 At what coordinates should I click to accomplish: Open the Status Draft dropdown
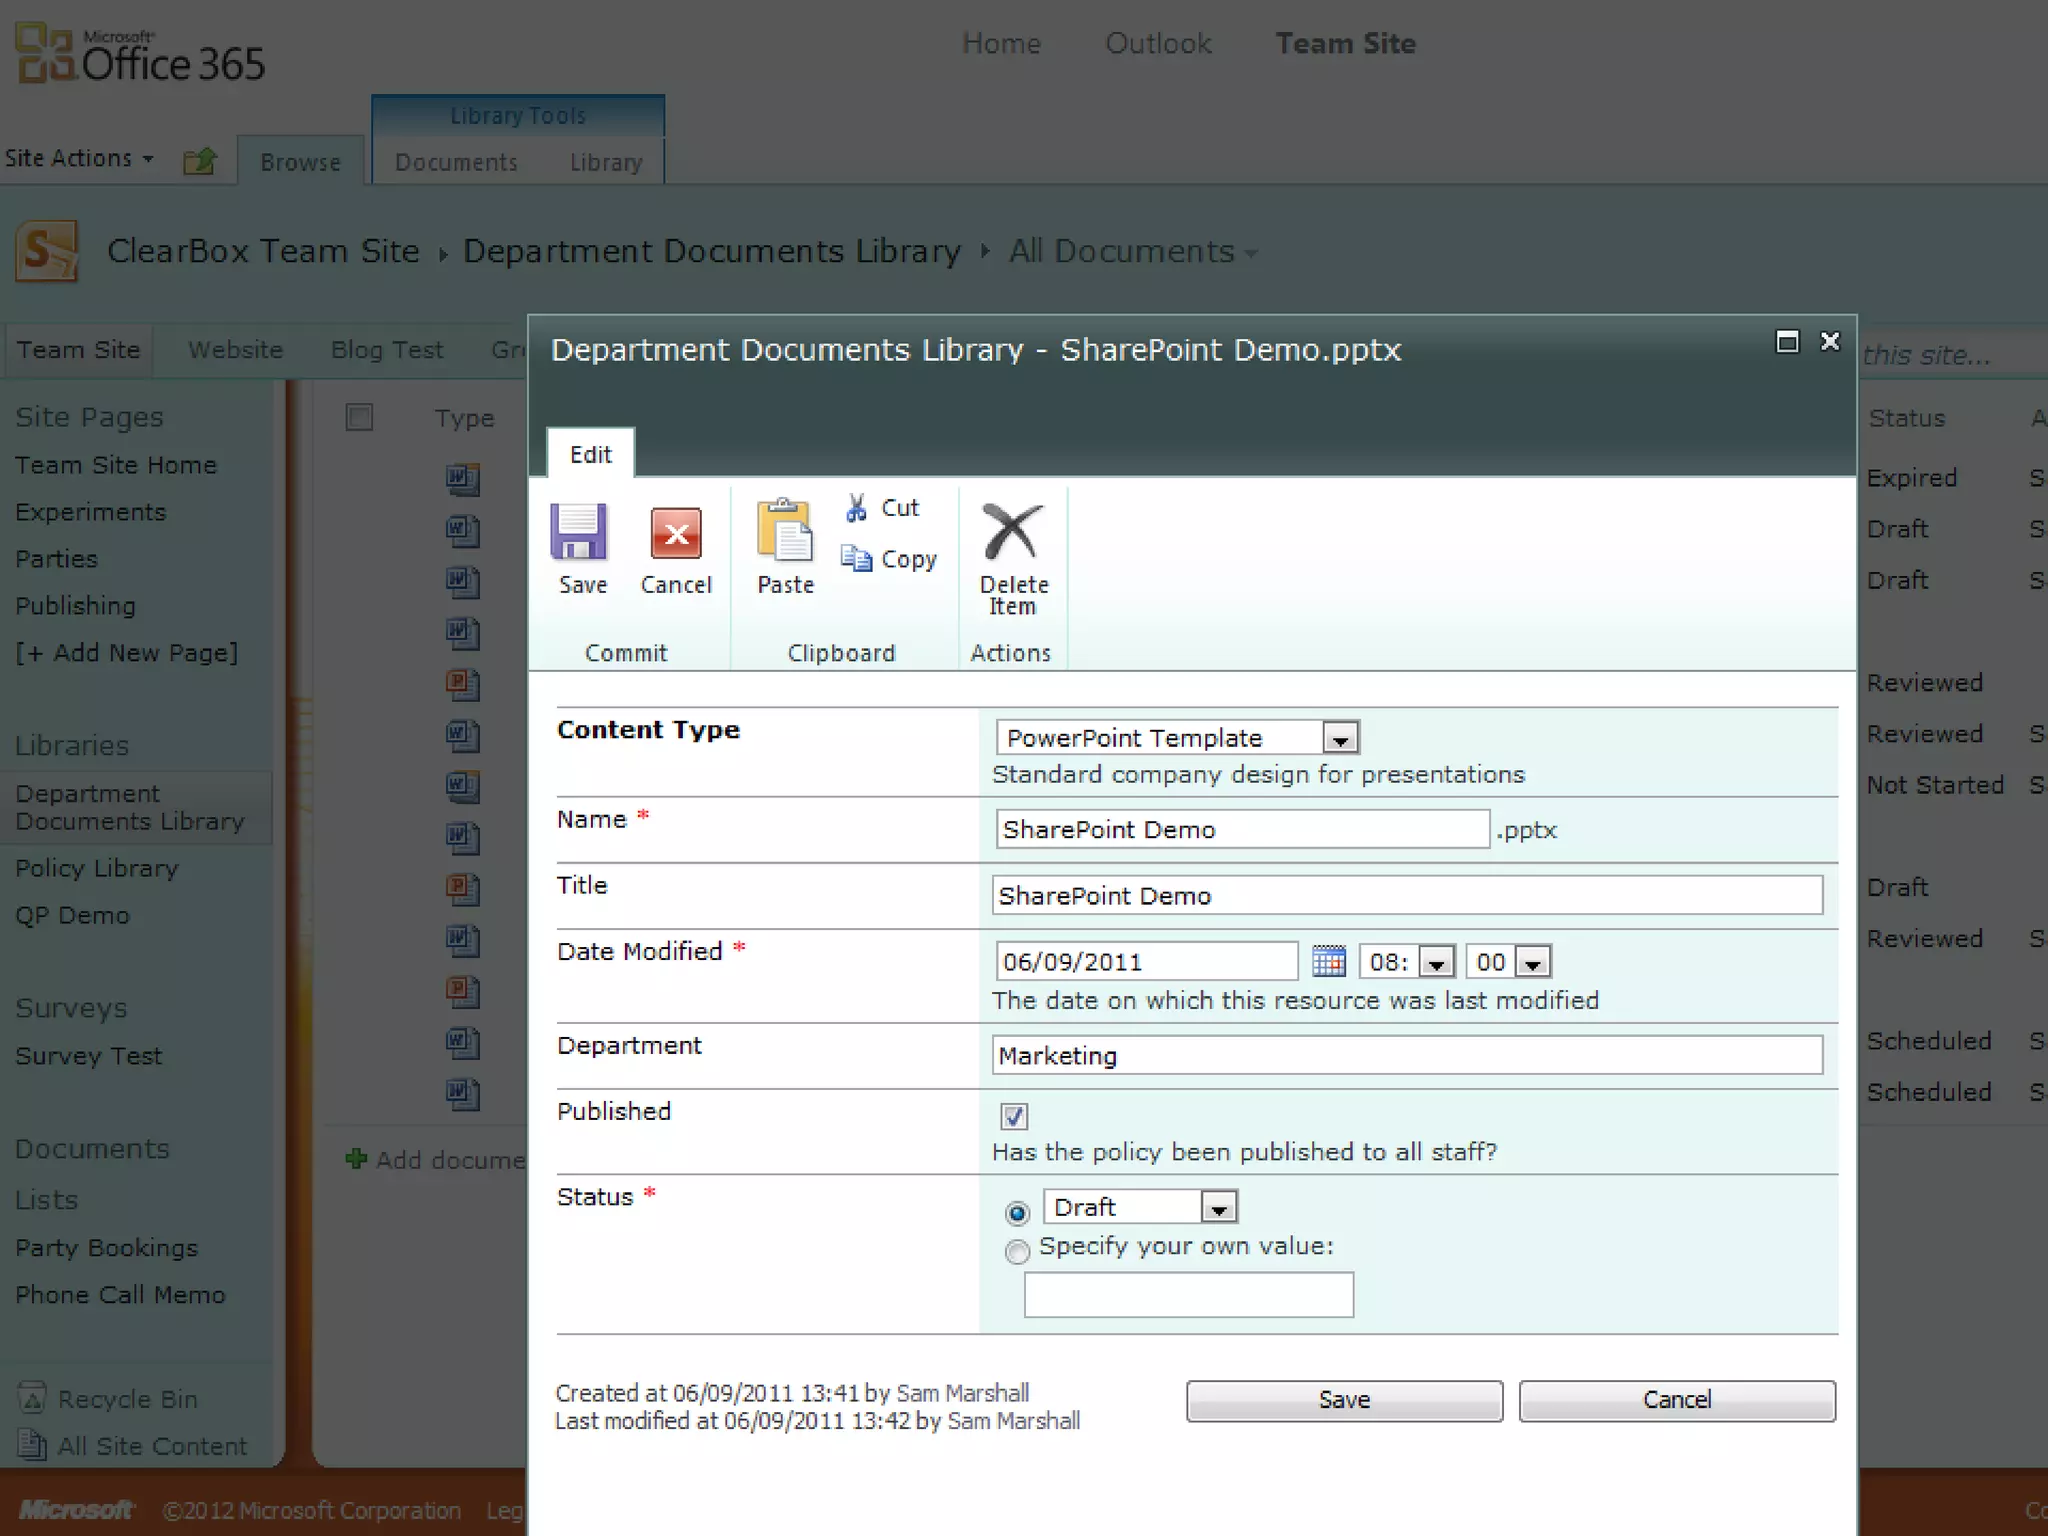pos(1218,1208)
